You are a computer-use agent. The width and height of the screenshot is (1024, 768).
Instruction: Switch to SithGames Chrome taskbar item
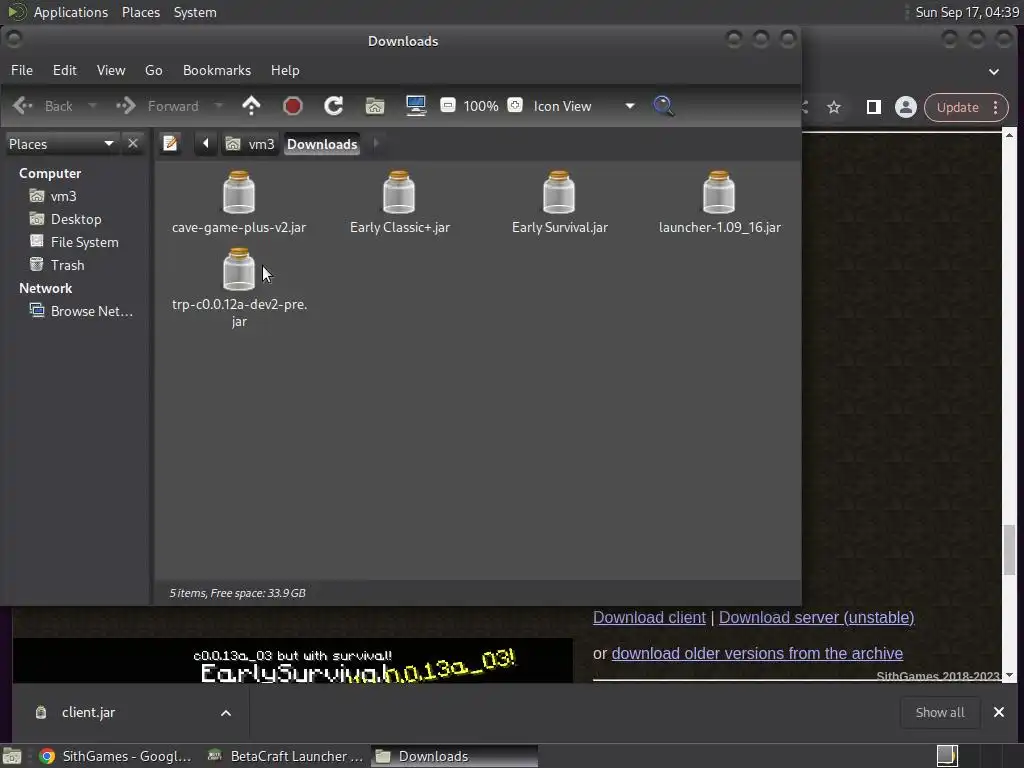point(115,756)
